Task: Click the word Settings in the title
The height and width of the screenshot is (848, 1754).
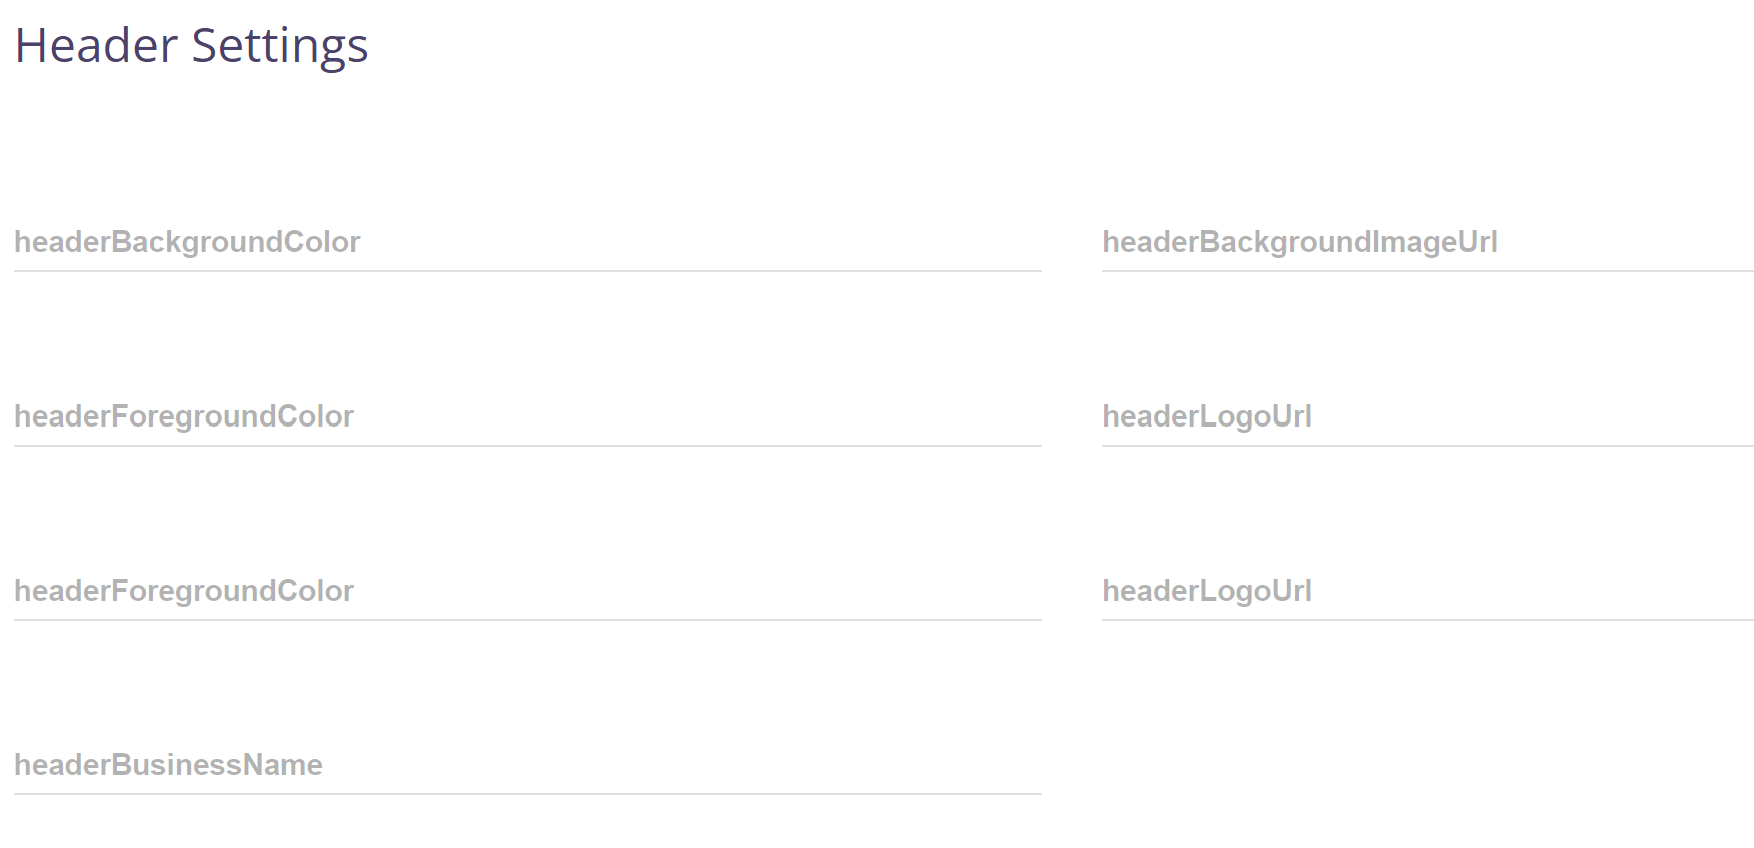Action: coord(280,47)
